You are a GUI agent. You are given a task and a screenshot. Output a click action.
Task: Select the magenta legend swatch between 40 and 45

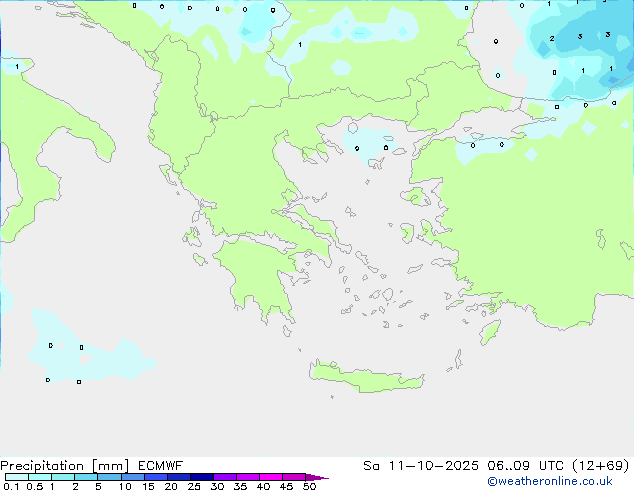pyautogui.click(x=271, y=477)
